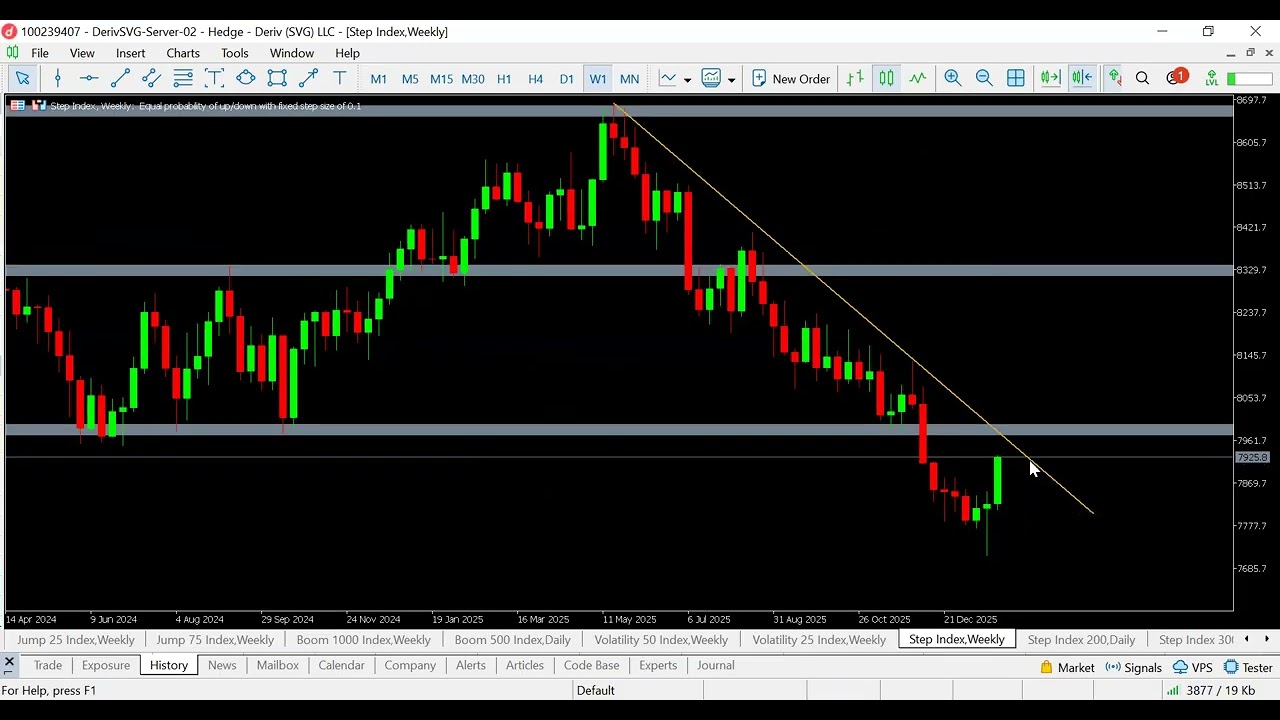Viewport: 1280px width, 720px height.
Task: Pick the Fibonacci retracement tool
Action: 183,78
